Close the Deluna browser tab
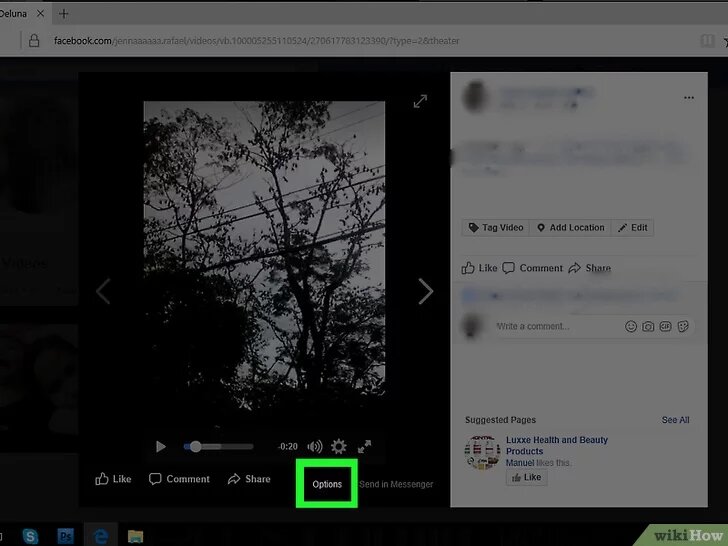Viewport: 728px width, 546px height. point(40,14)
